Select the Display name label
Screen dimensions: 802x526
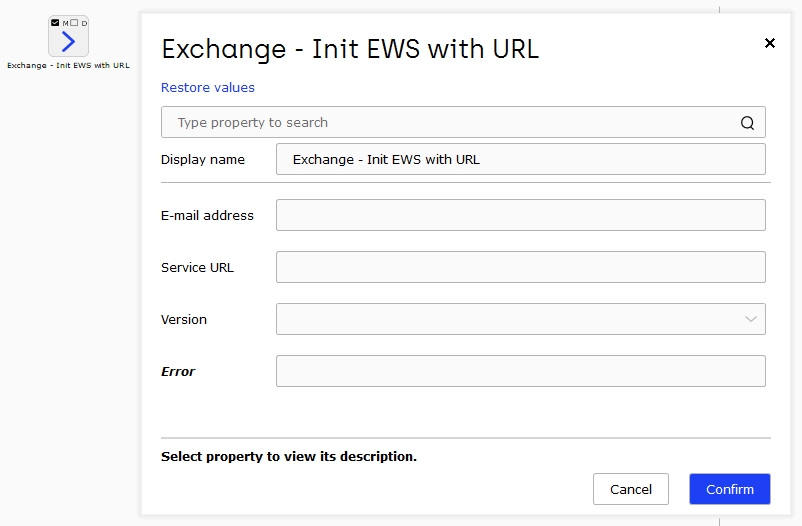tap(203, 160)
